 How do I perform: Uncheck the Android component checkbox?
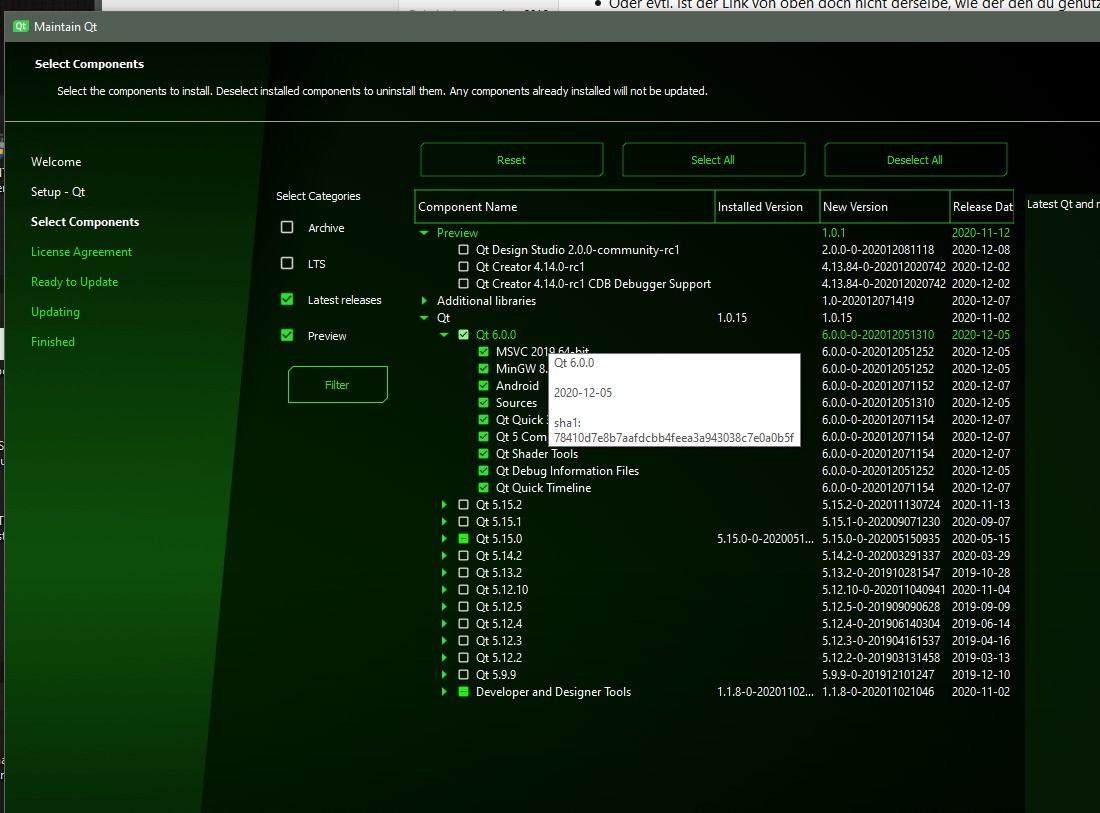tap(483, 385)
